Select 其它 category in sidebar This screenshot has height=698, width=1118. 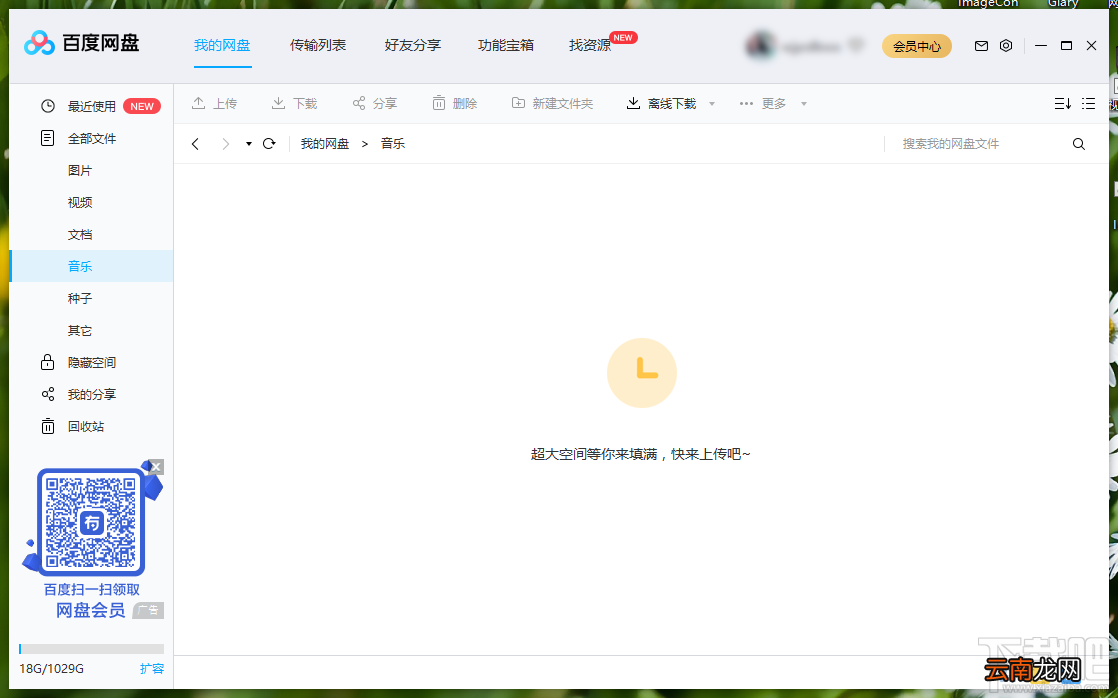80,331
